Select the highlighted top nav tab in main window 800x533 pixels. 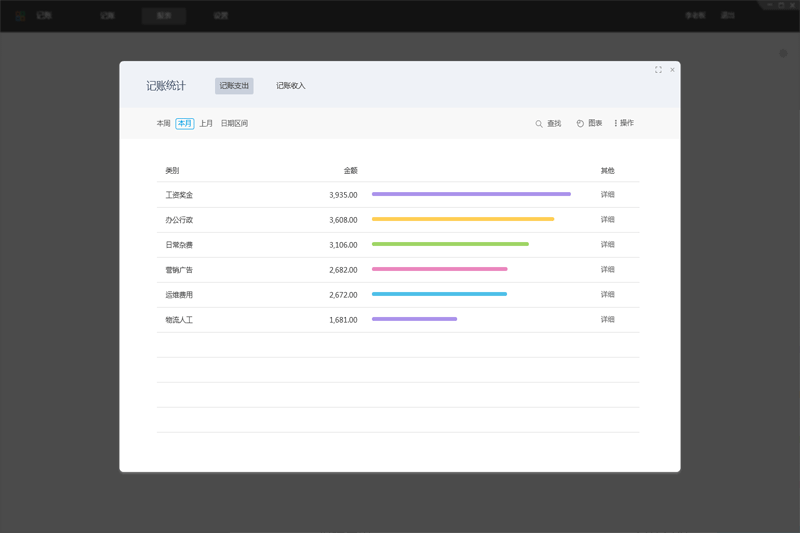pyautogui.click(x=164, y=16)
